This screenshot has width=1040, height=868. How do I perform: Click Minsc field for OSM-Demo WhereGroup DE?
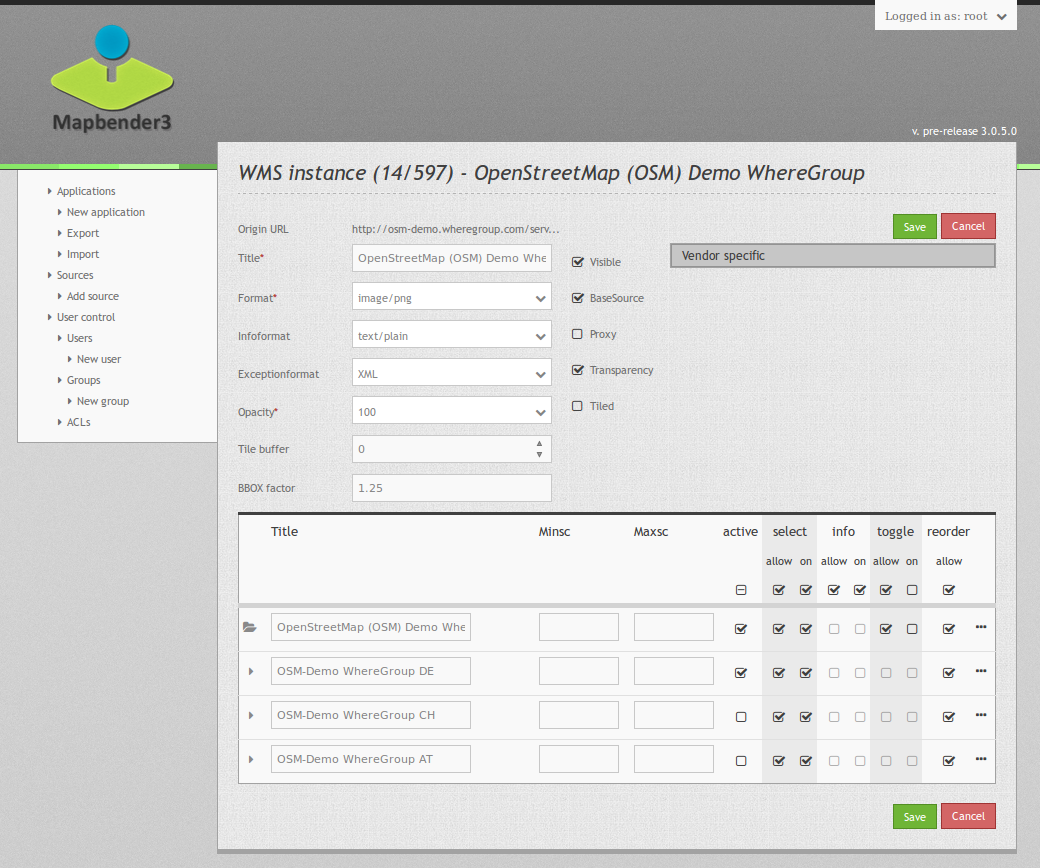[x=579, y=671]
